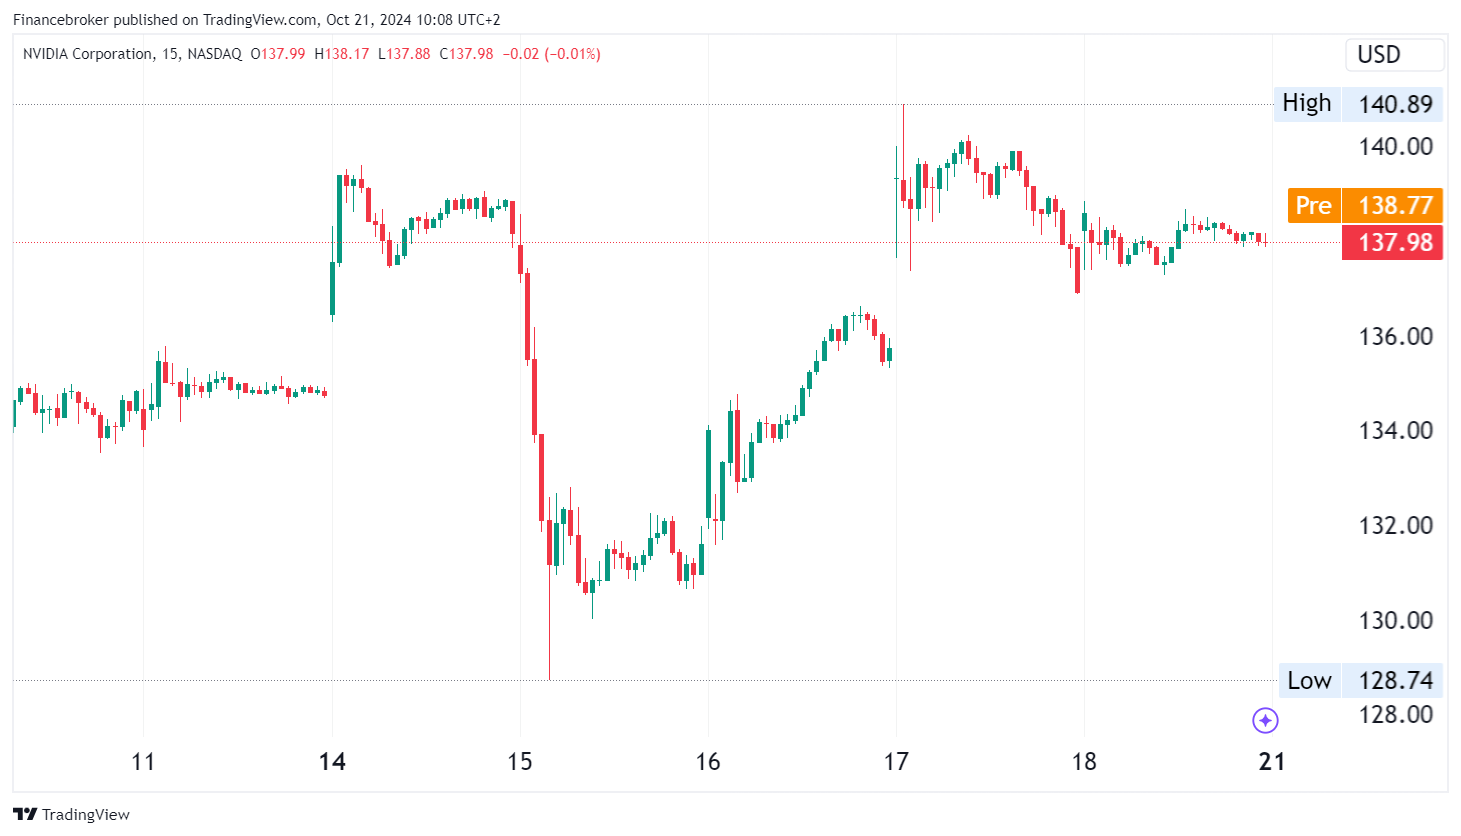
Task: Click the −0.02 (−0.01%) change value
Action: [x=551, y=54]
